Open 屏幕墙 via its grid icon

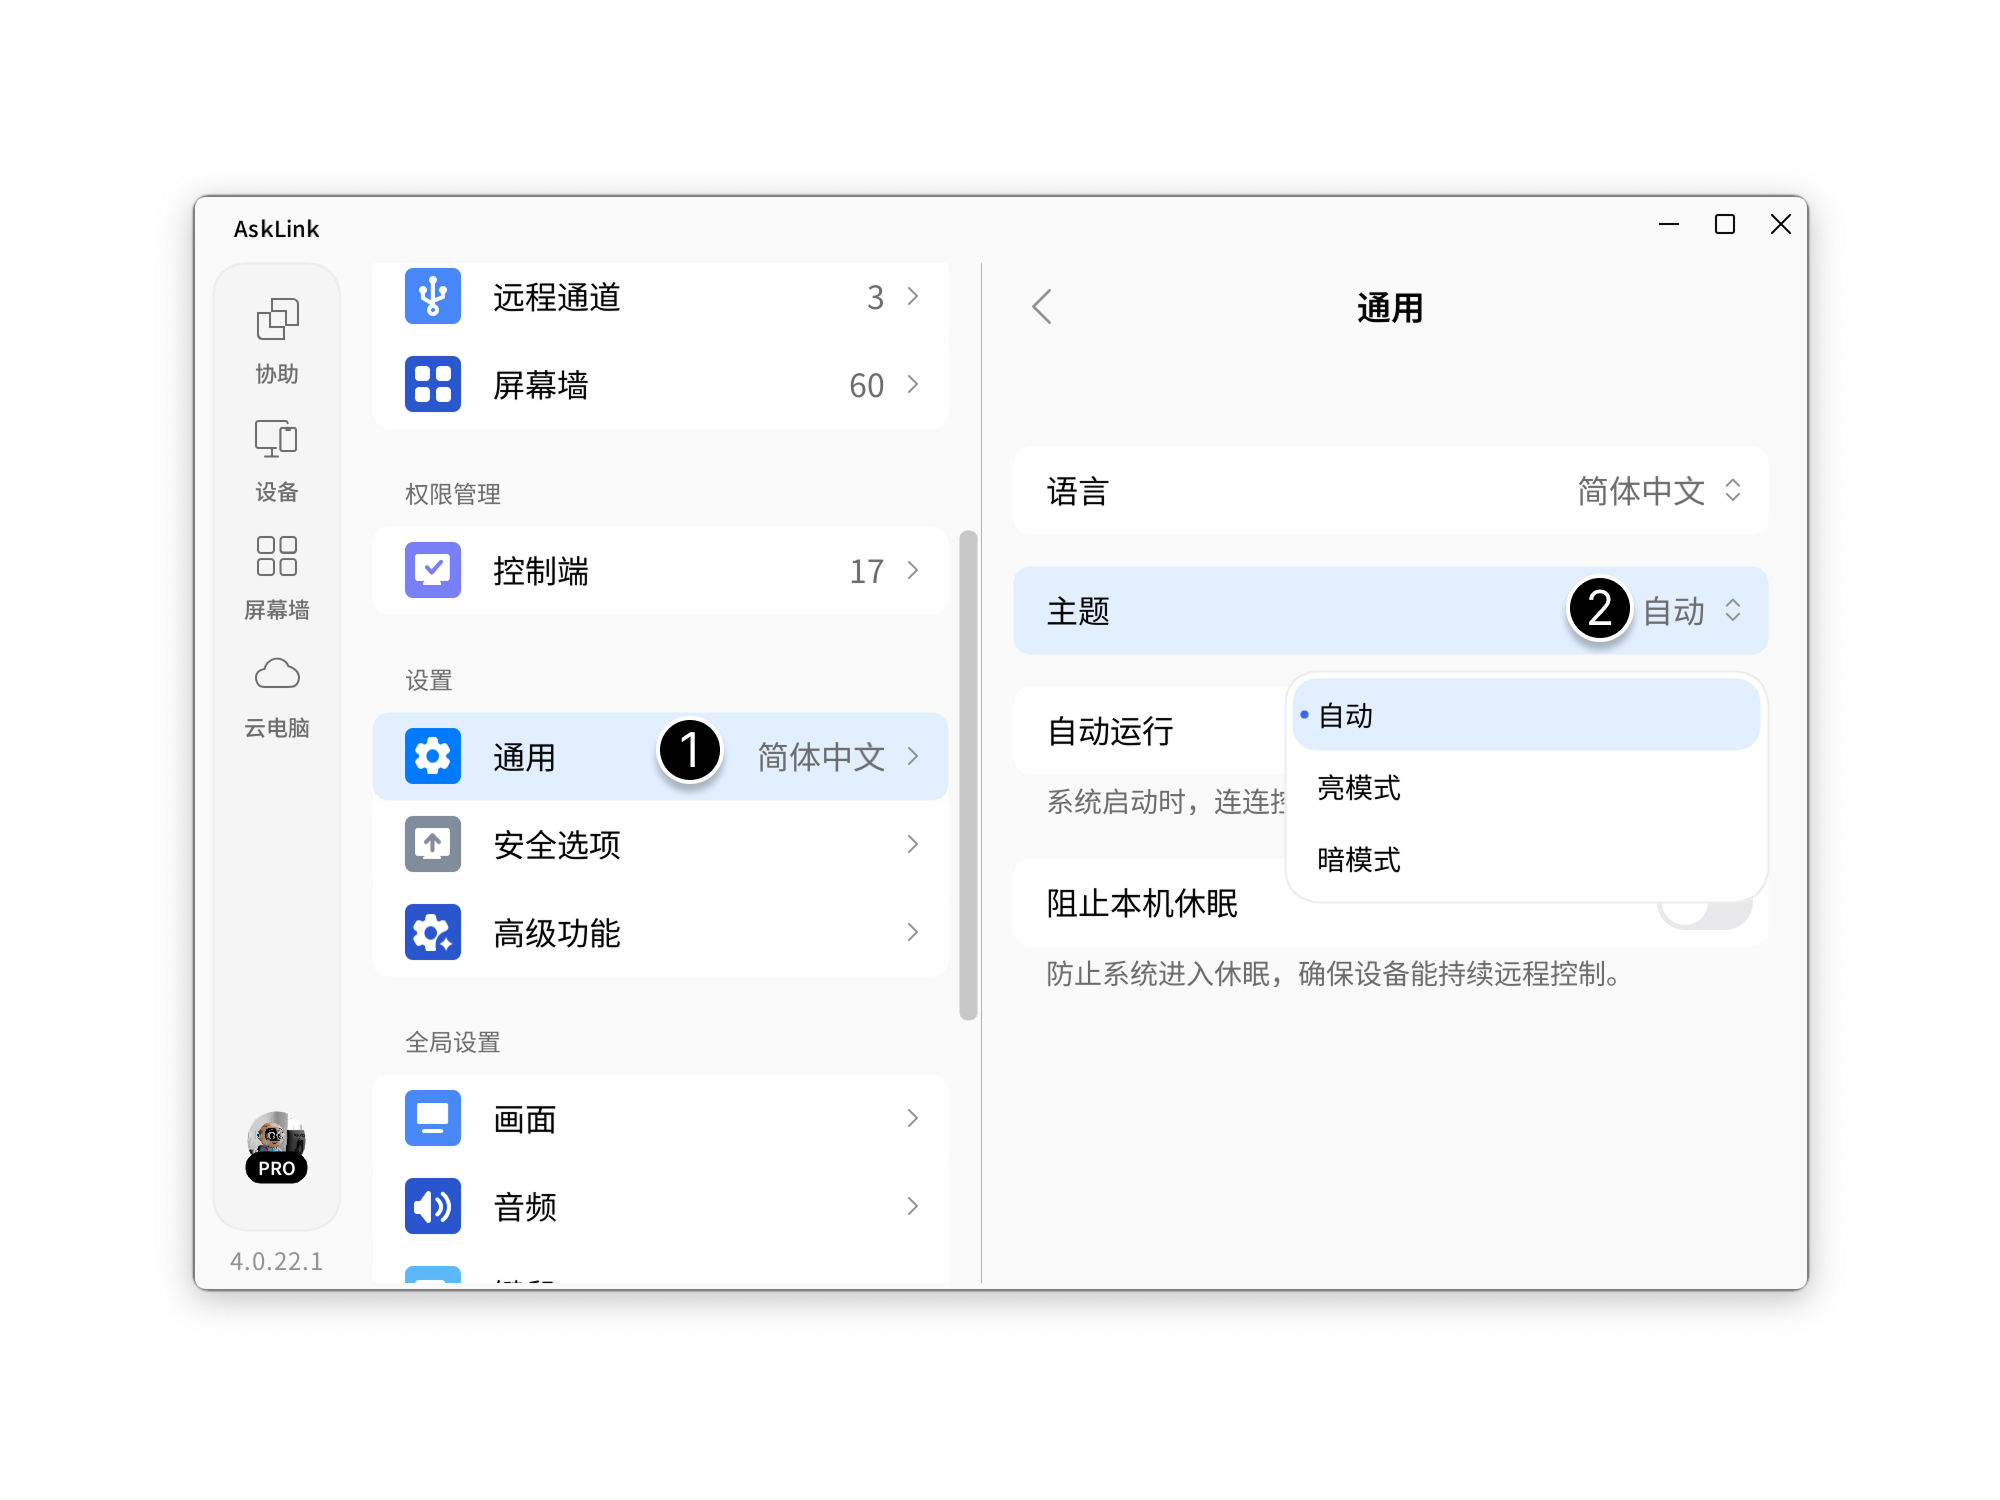[x=432, y=384]
